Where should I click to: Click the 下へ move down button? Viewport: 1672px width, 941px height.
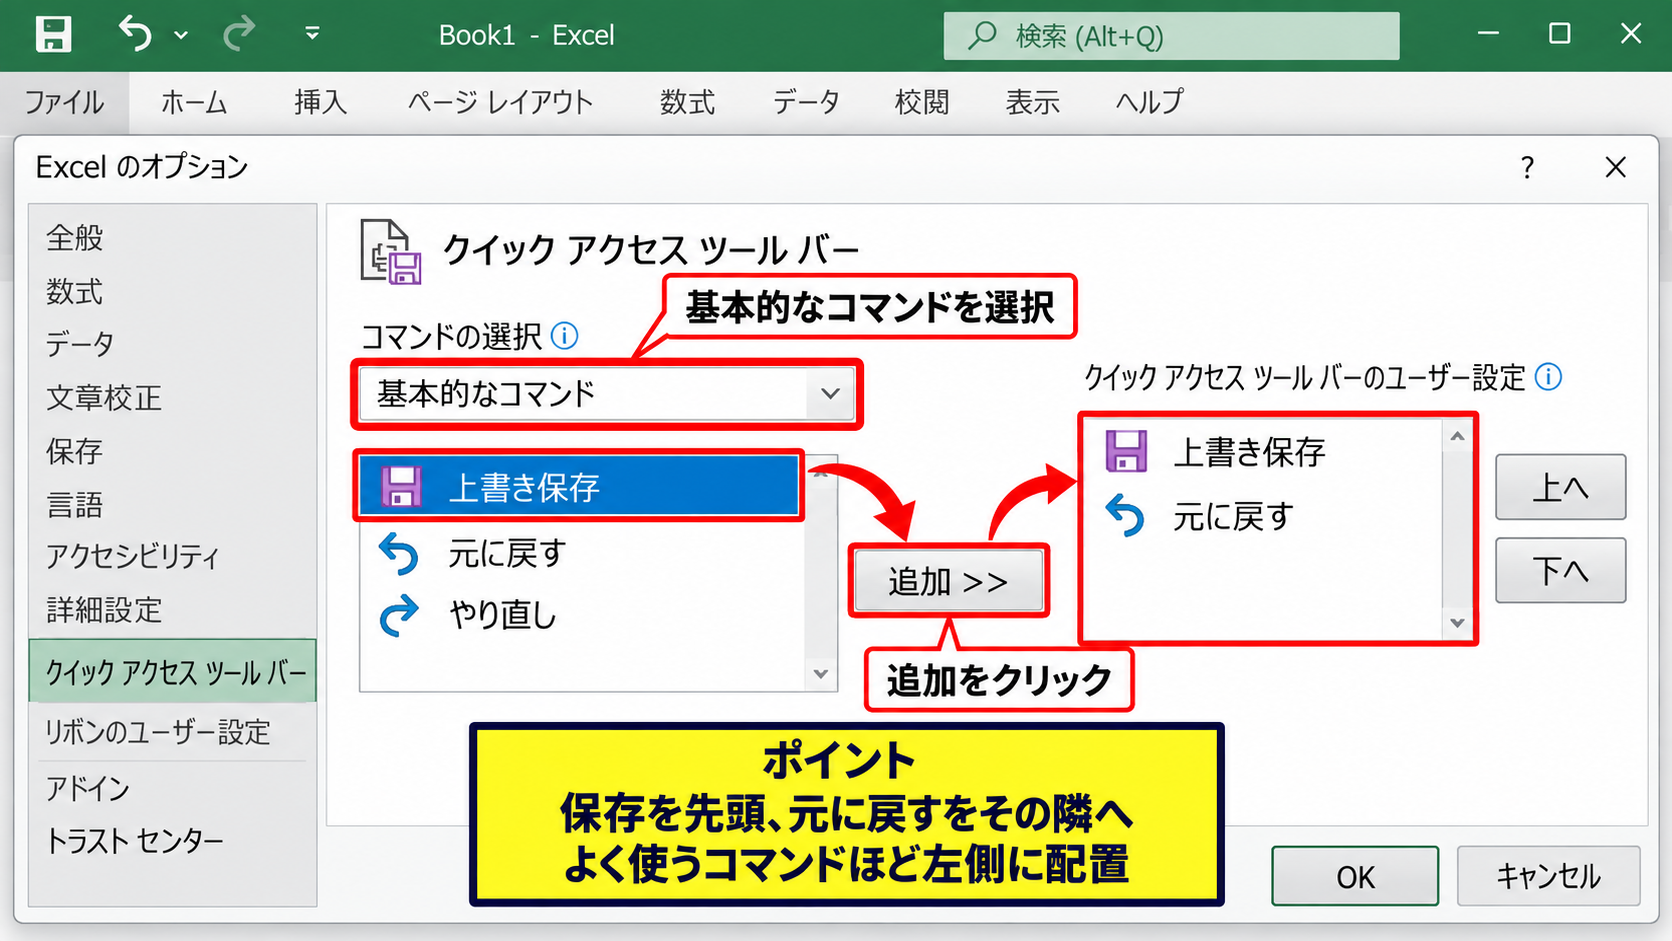1560,571
